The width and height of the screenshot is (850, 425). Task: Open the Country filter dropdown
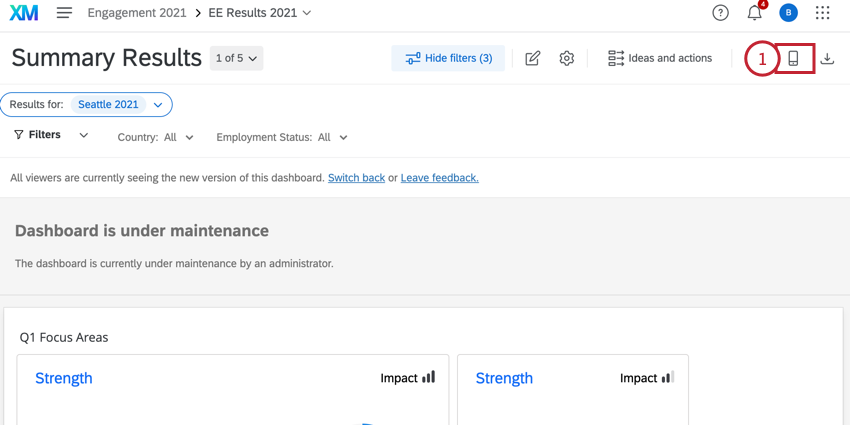(x=156, y=137)
